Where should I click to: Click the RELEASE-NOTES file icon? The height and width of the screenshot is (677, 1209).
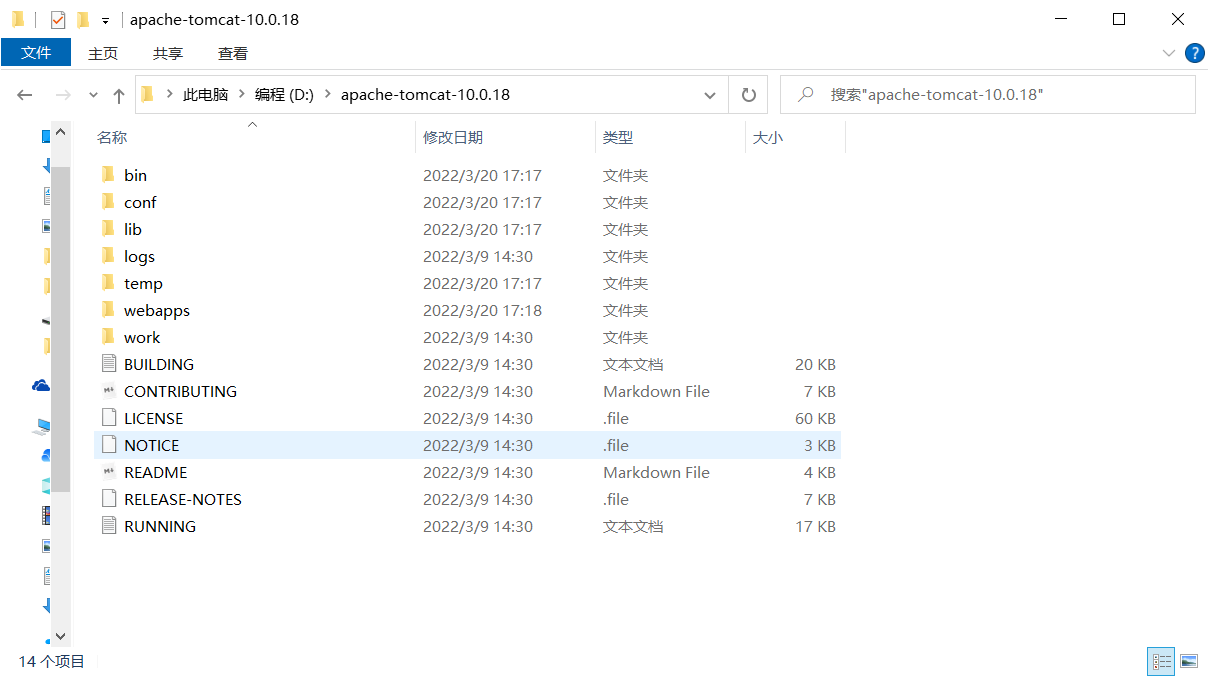click(109, 498)
